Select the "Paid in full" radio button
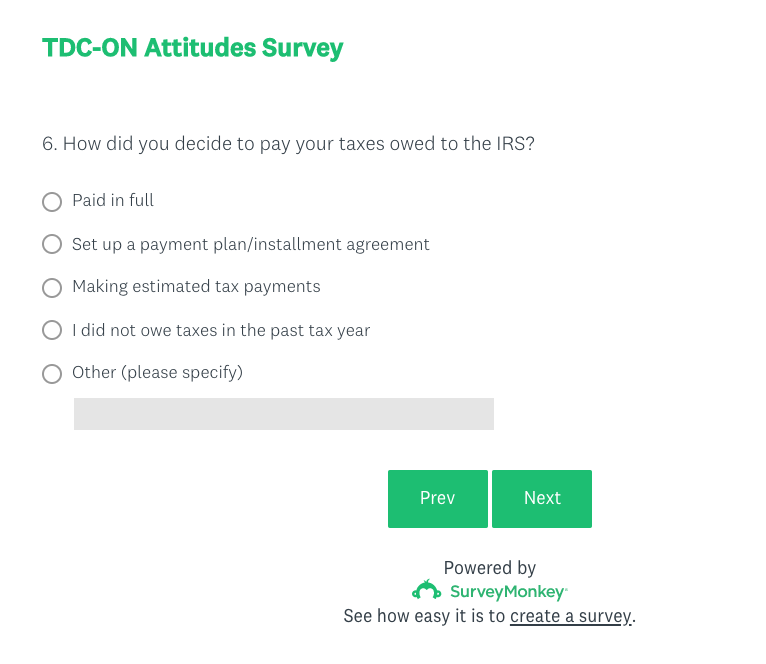 click(52, 202)
